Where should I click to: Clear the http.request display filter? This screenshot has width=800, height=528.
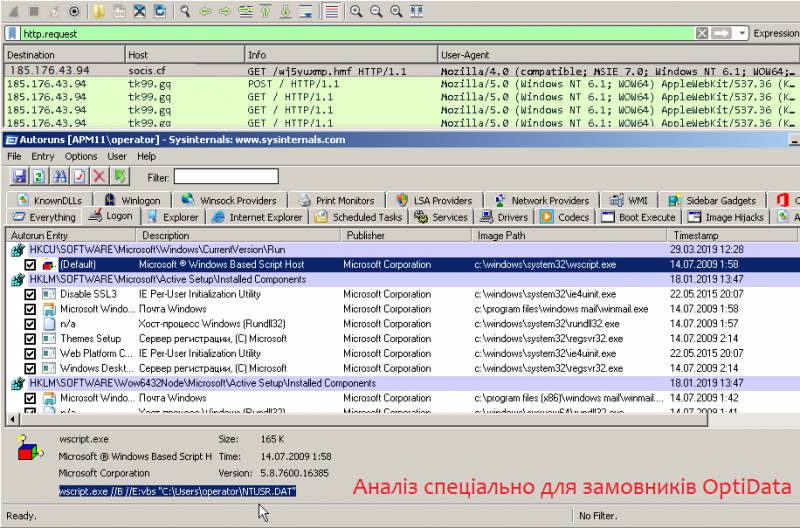[x=702, y=33]
